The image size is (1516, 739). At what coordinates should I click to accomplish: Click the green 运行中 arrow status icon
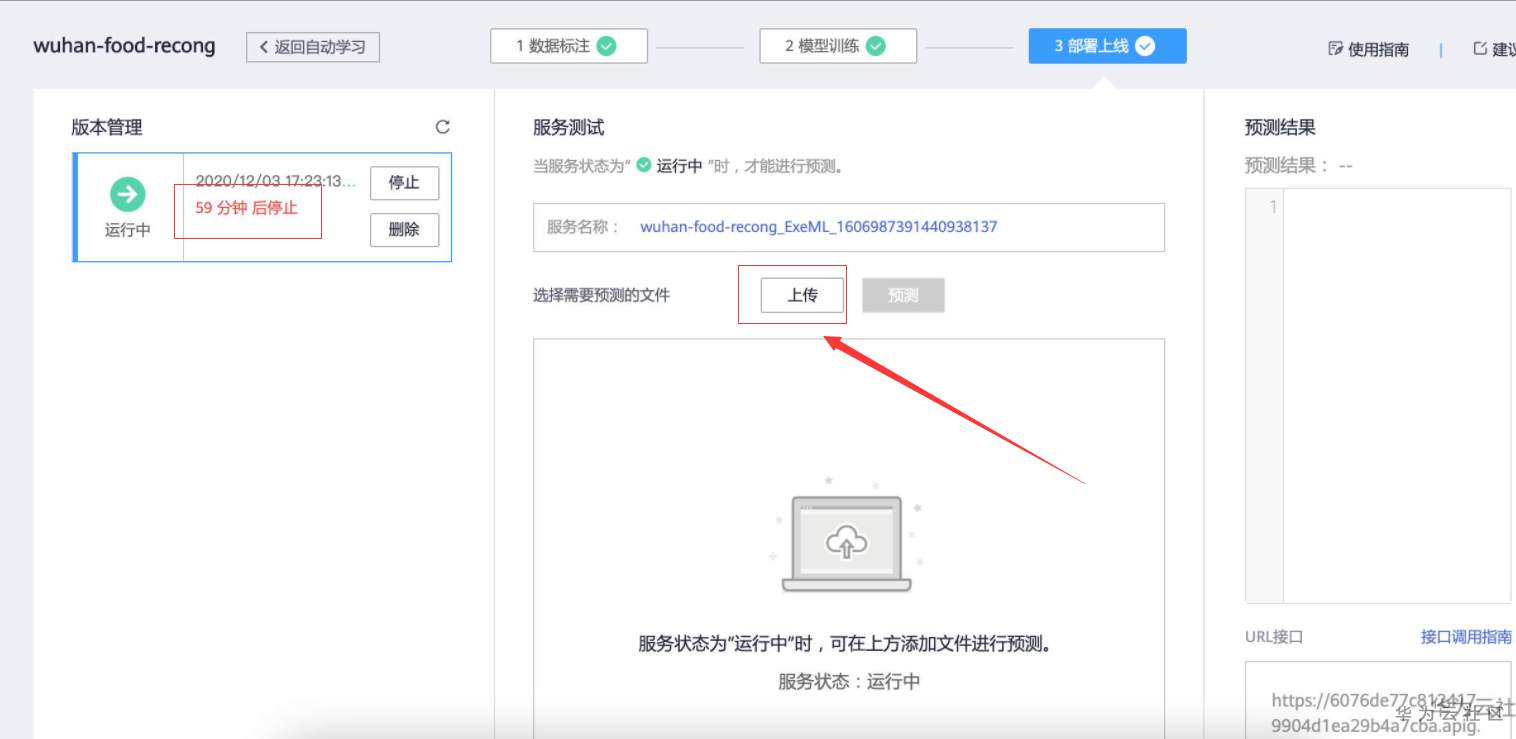(x=127, y=194)
